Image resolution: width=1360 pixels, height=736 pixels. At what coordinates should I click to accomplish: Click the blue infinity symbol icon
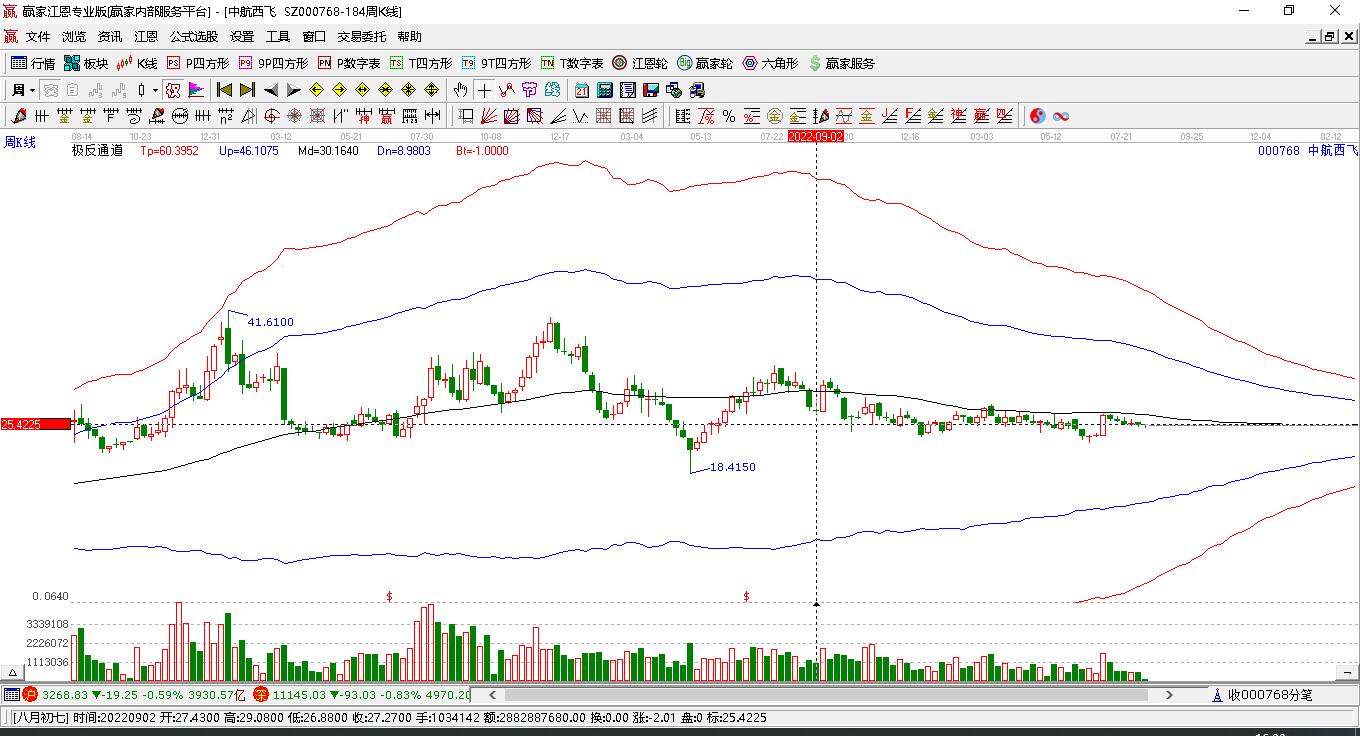click(1062, 116)
